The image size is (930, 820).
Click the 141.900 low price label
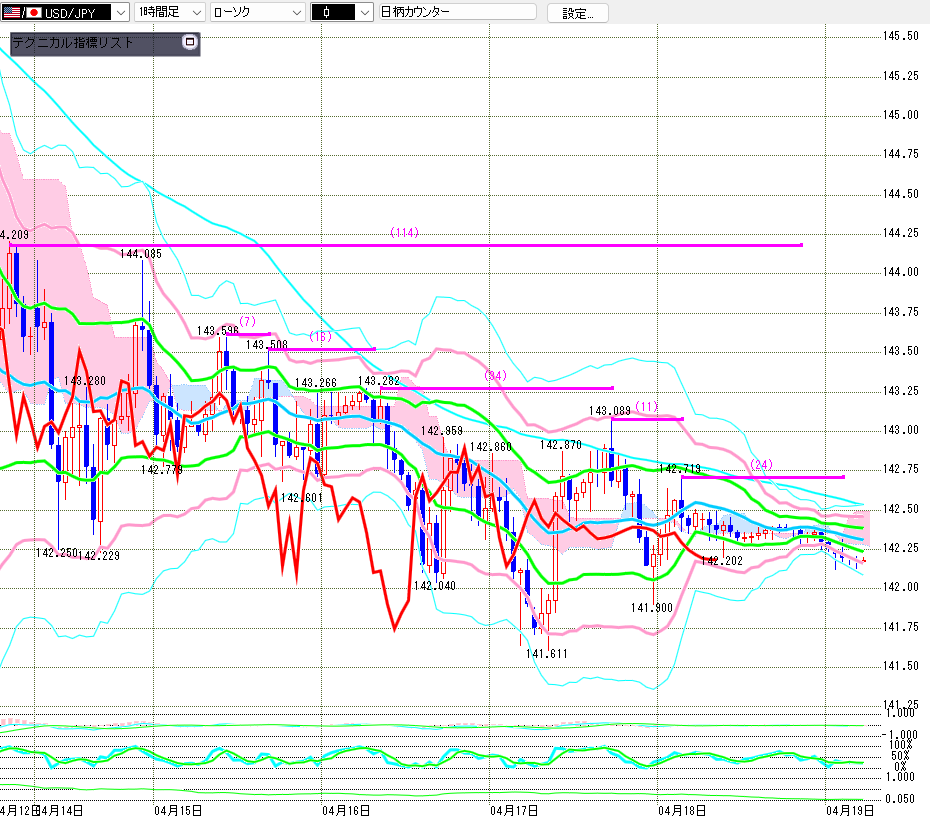coord(652,608)
